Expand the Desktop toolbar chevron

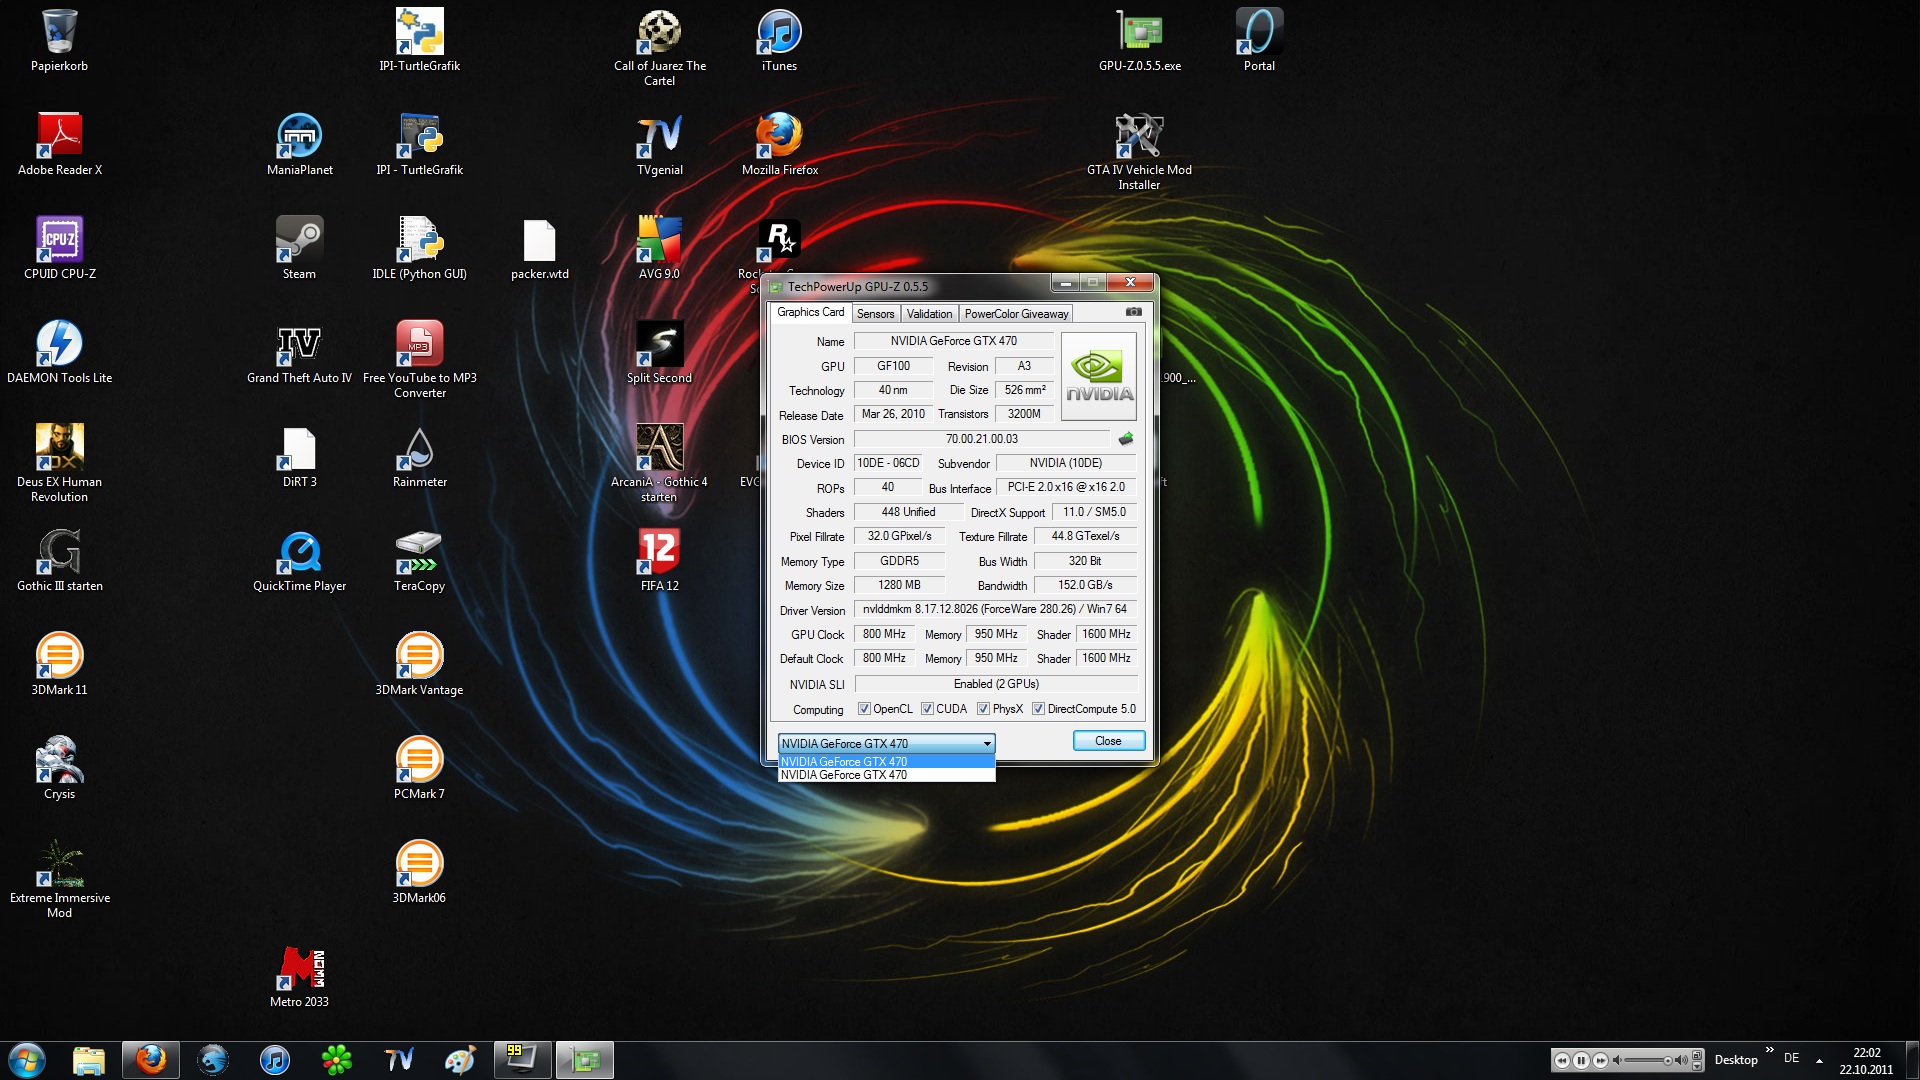(x=1769, y=1050)
